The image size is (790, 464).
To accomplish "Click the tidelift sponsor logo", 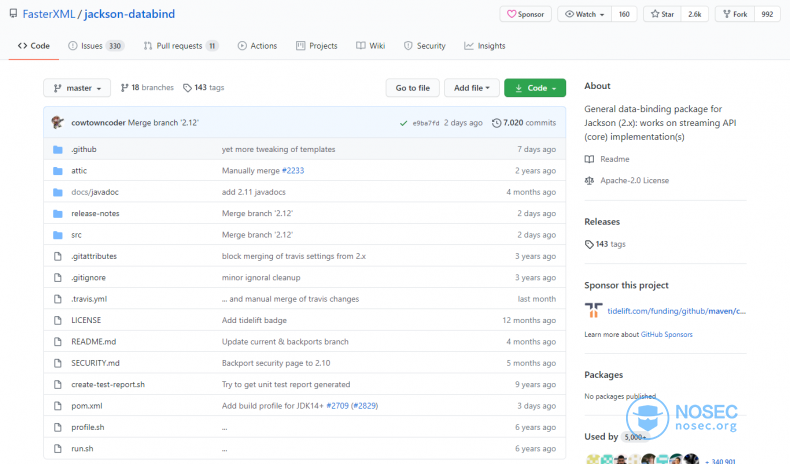I will tap(593, 310).
